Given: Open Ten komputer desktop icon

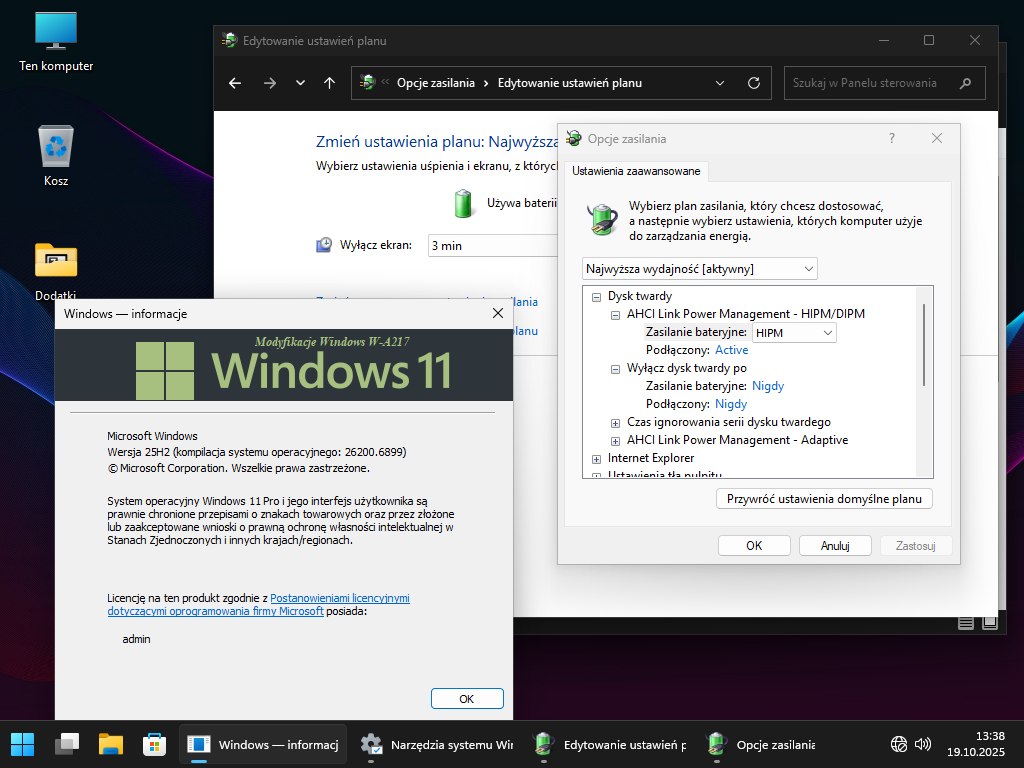Looking at the screenshot, I should (56, 40).
